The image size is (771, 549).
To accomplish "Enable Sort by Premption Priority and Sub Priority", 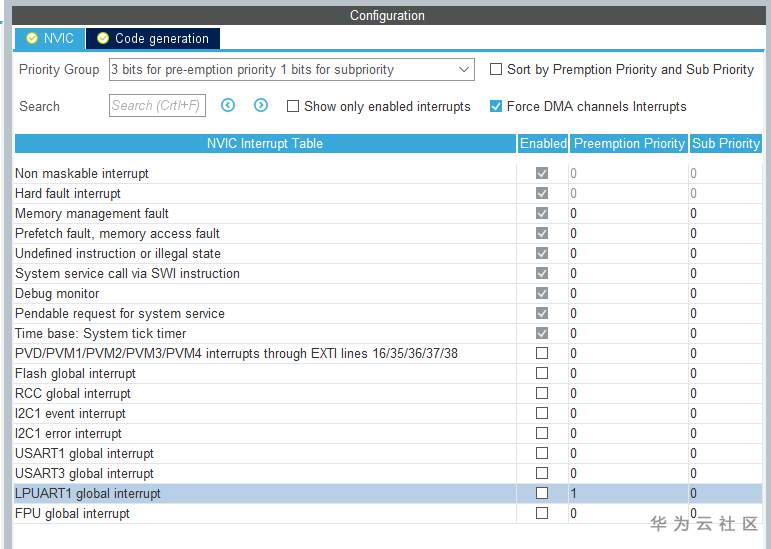I will (496, 69).
